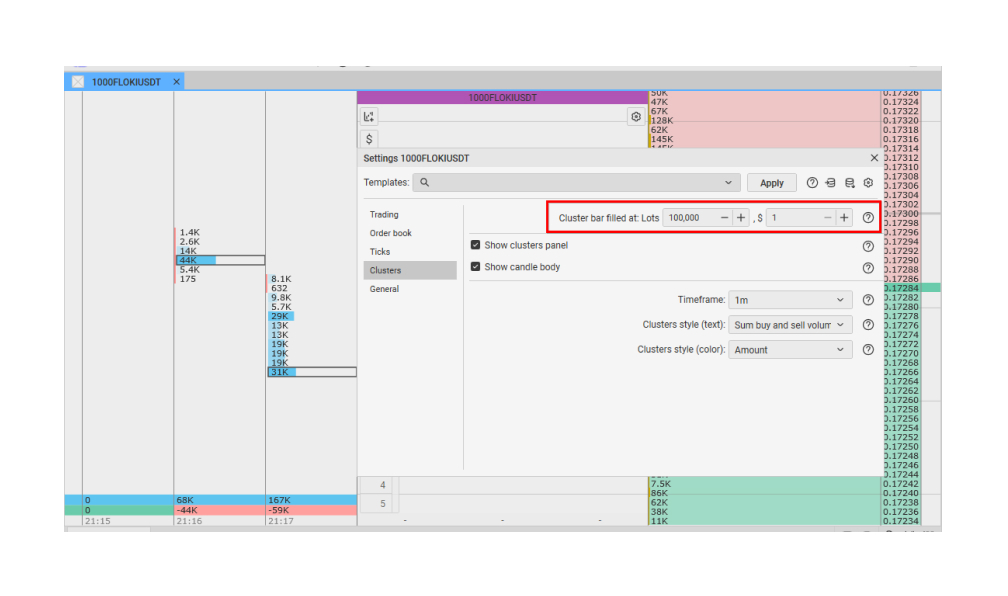Select the General settings section
Screen dimensions: 1008x596
(x=410, y=289)
